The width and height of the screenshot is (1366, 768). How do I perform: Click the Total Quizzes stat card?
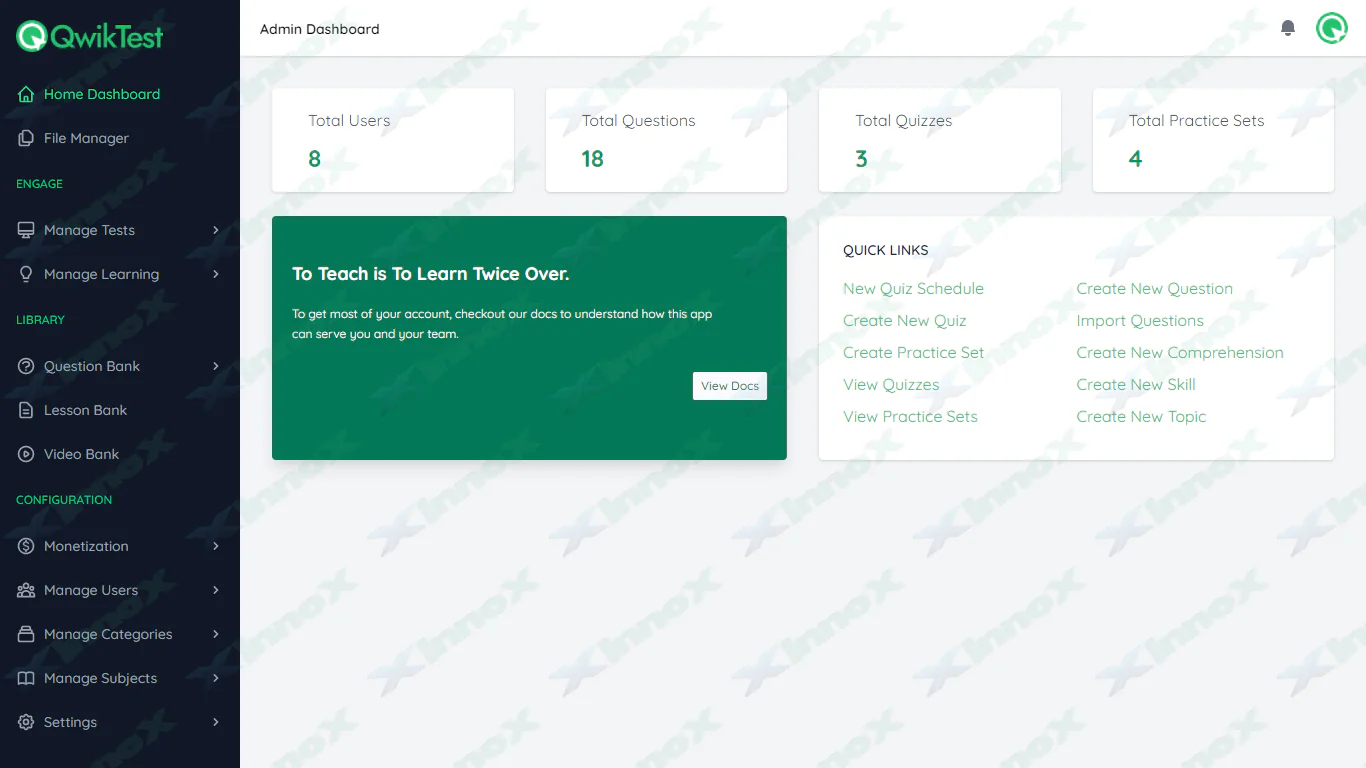point(939,140)
